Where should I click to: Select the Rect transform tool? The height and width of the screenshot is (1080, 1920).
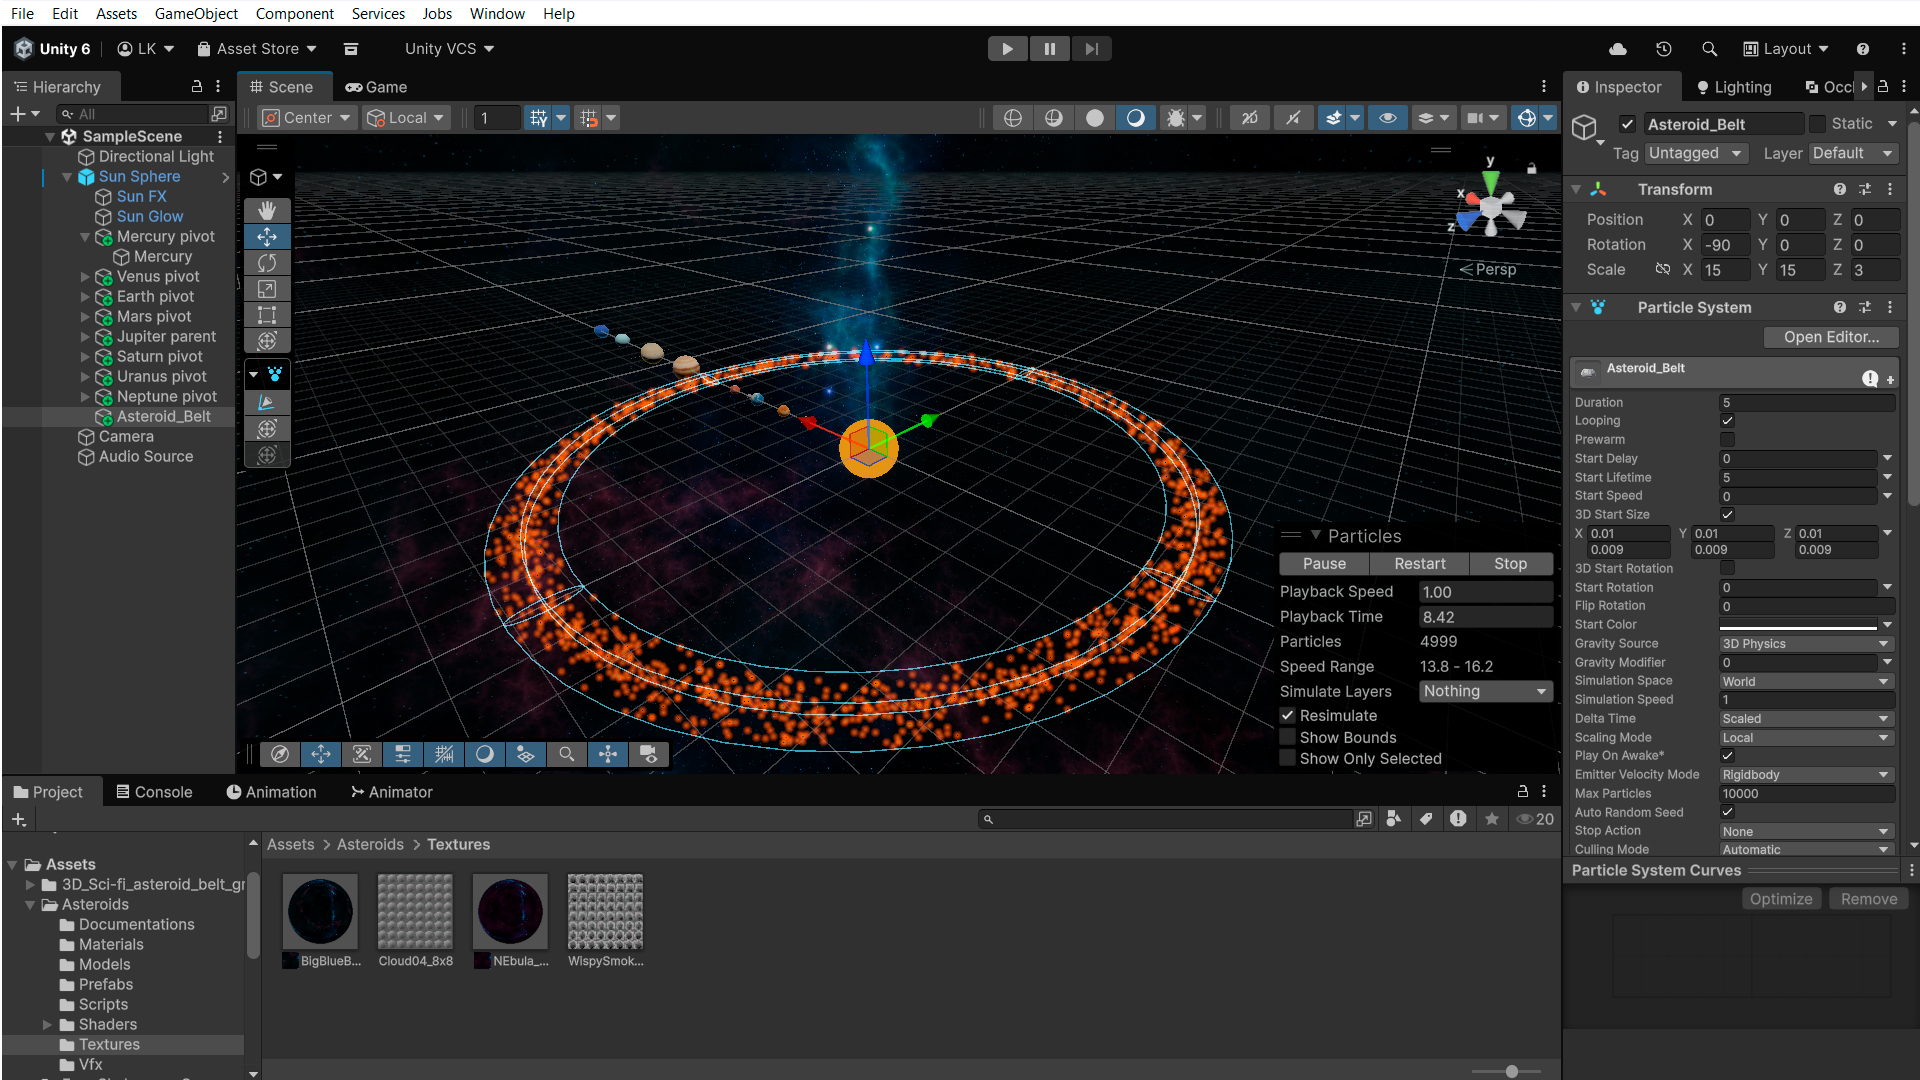(267, 315)
